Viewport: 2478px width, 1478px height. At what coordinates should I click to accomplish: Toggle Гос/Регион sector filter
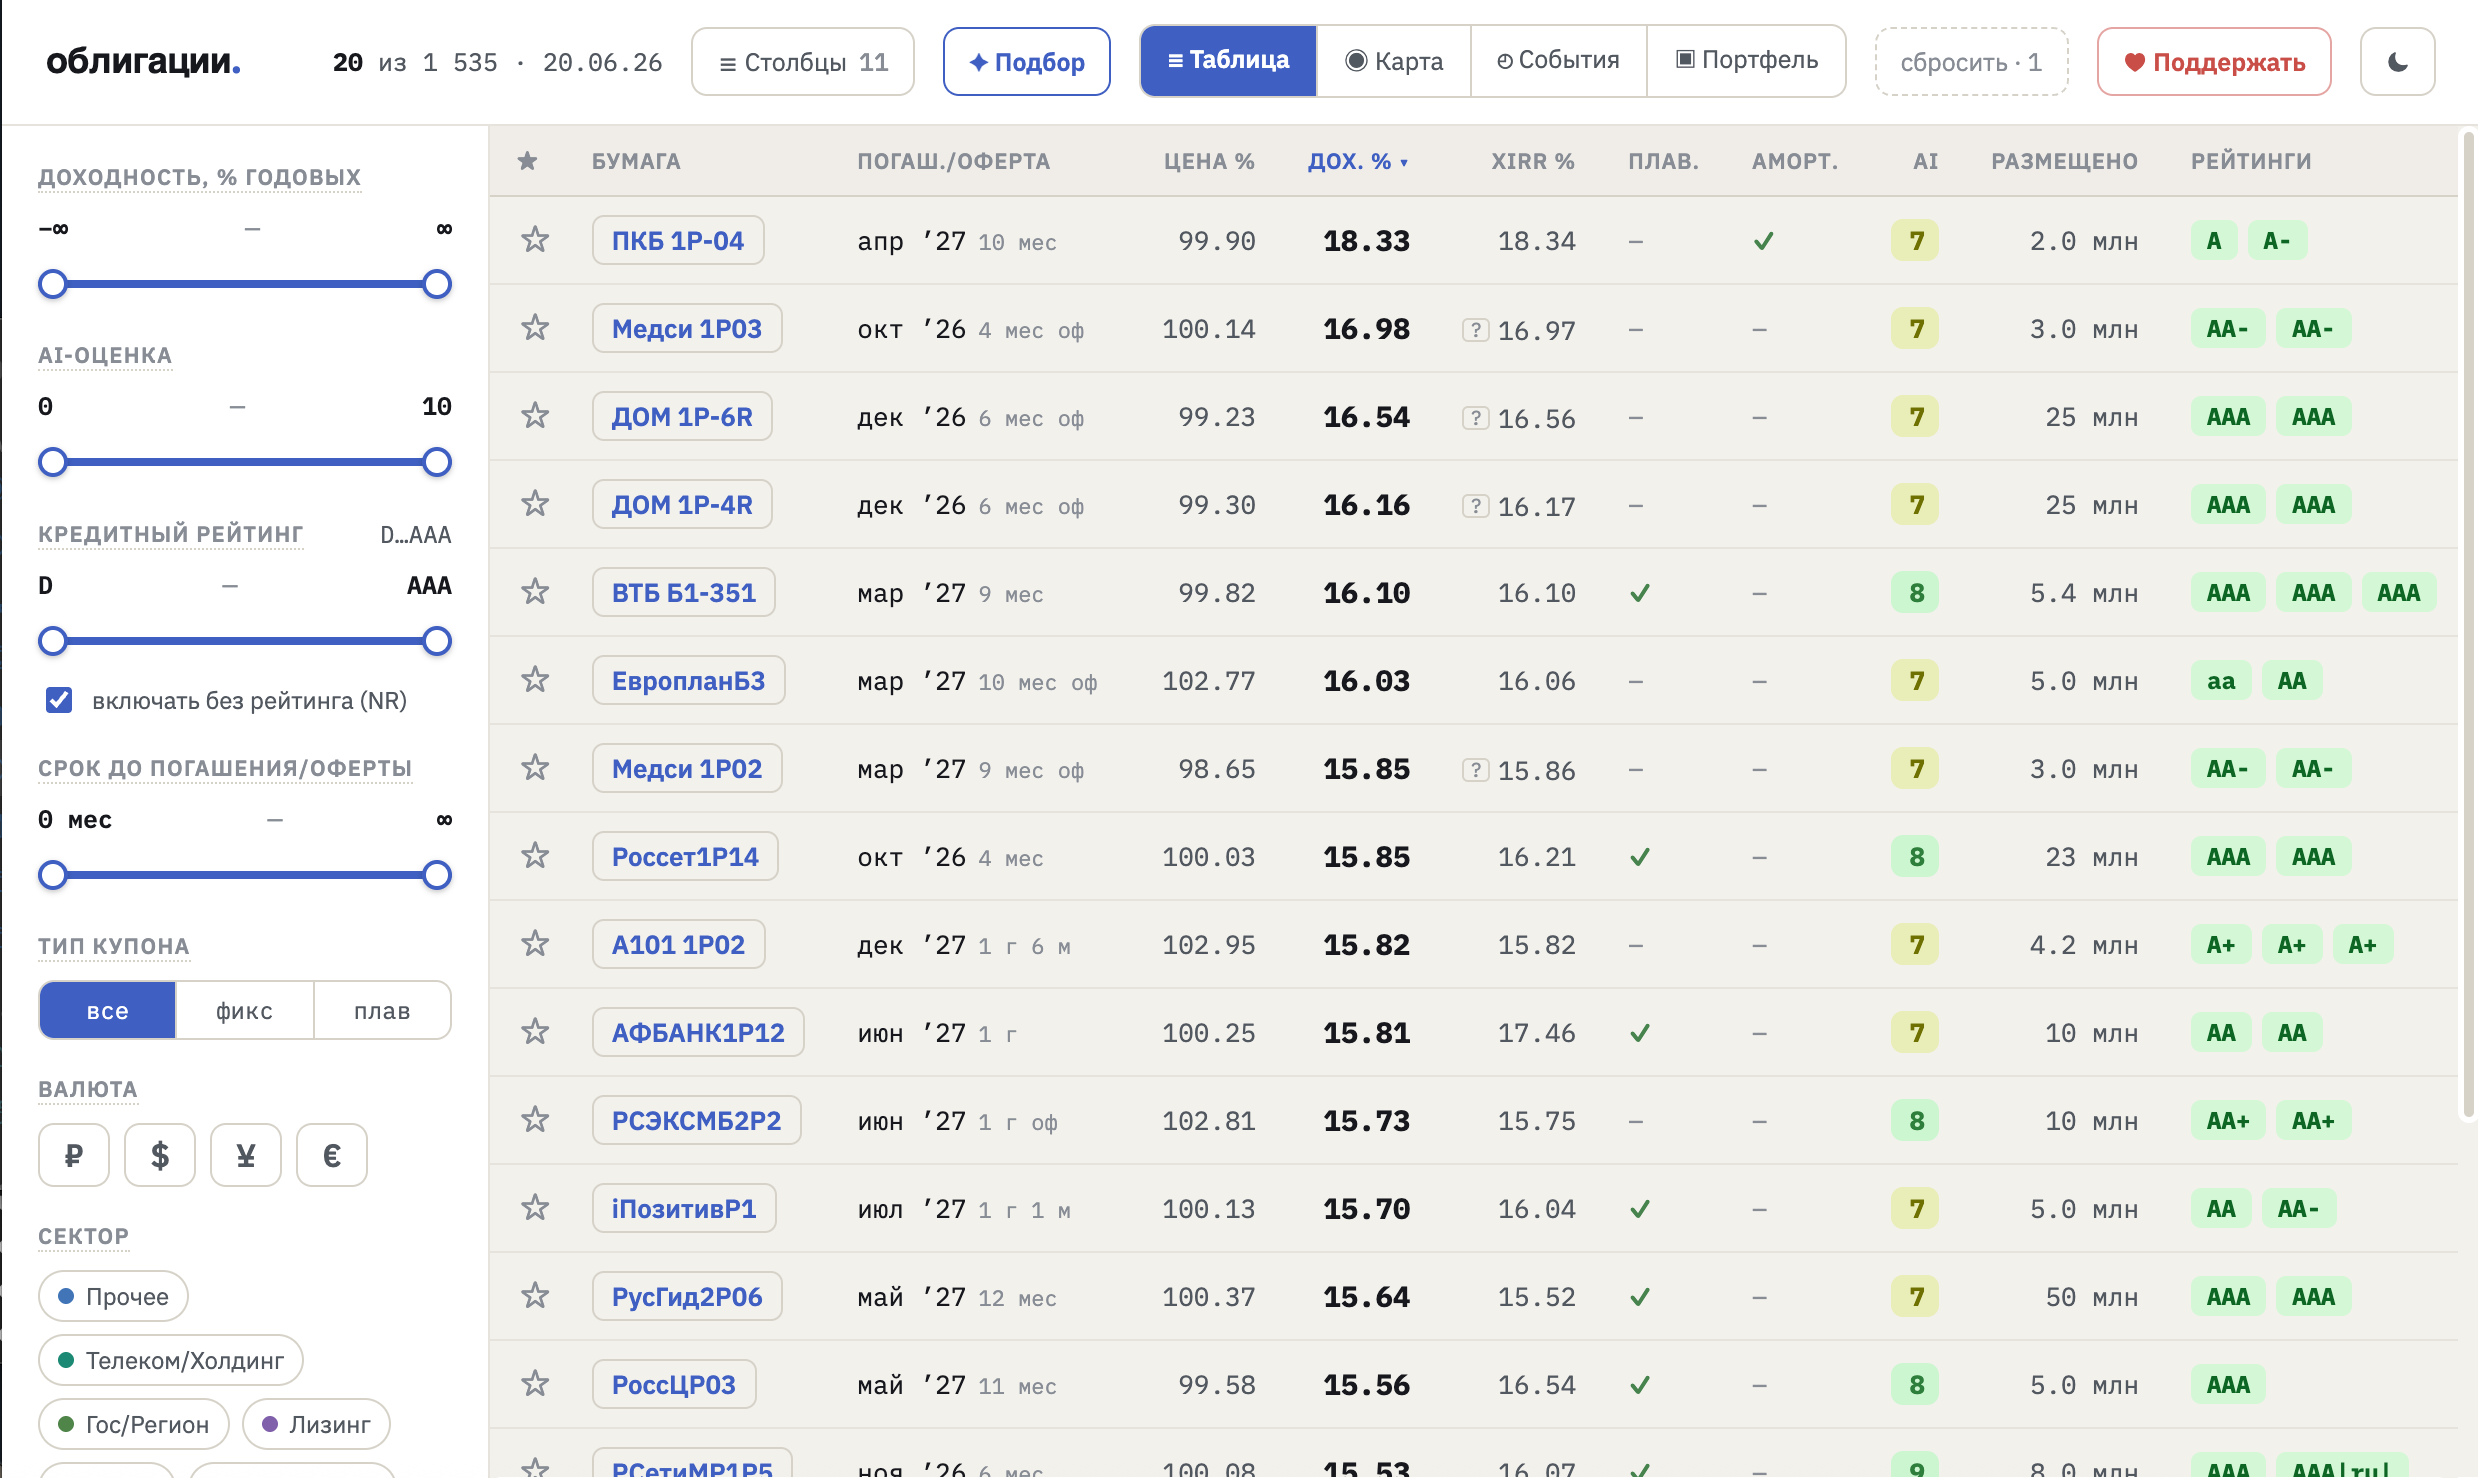point(134,1424)
